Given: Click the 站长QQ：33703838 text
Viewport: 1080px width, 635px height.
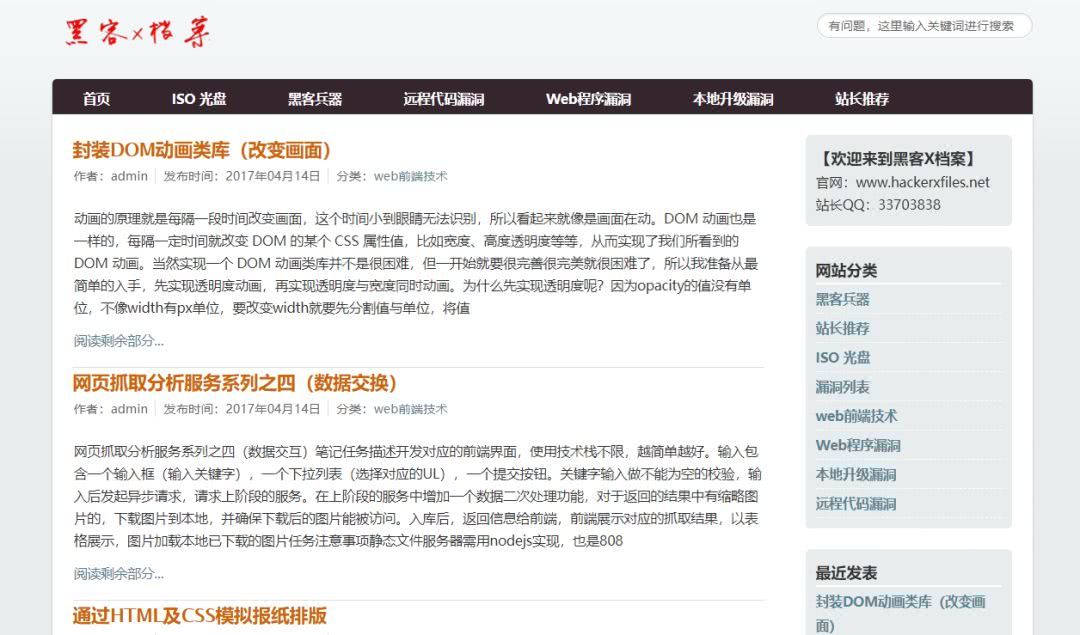Looking at the screenshot, I should 878,205.
